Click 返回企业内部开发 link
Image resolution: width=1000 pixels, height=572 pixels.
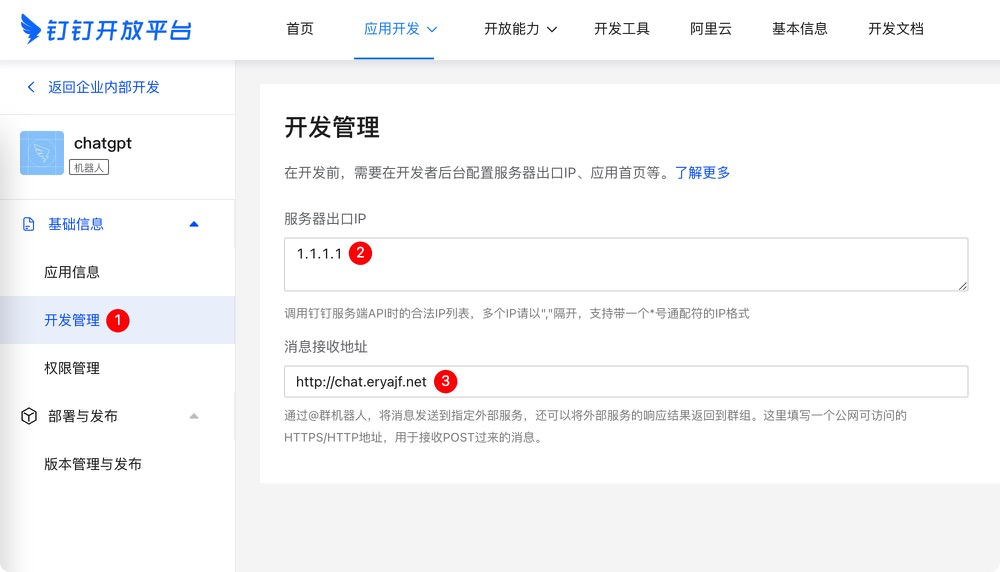pos(104,87)
